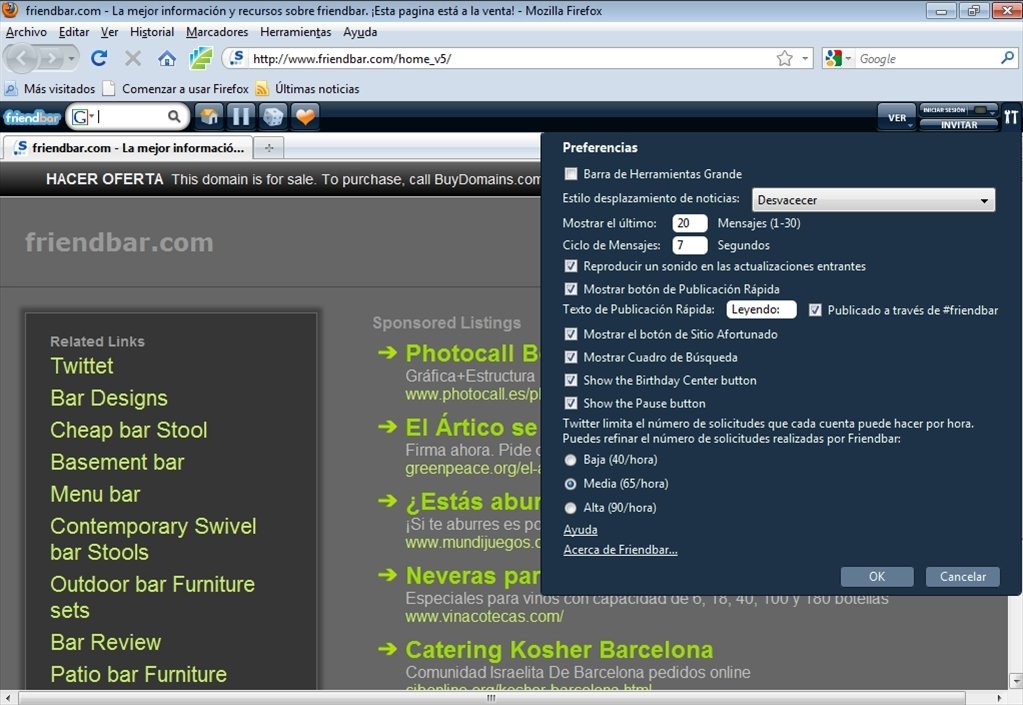Viewport: 1023px width, 705px height.
Task: Click the Google search magnifier icon
Action: pos(1007,58)
